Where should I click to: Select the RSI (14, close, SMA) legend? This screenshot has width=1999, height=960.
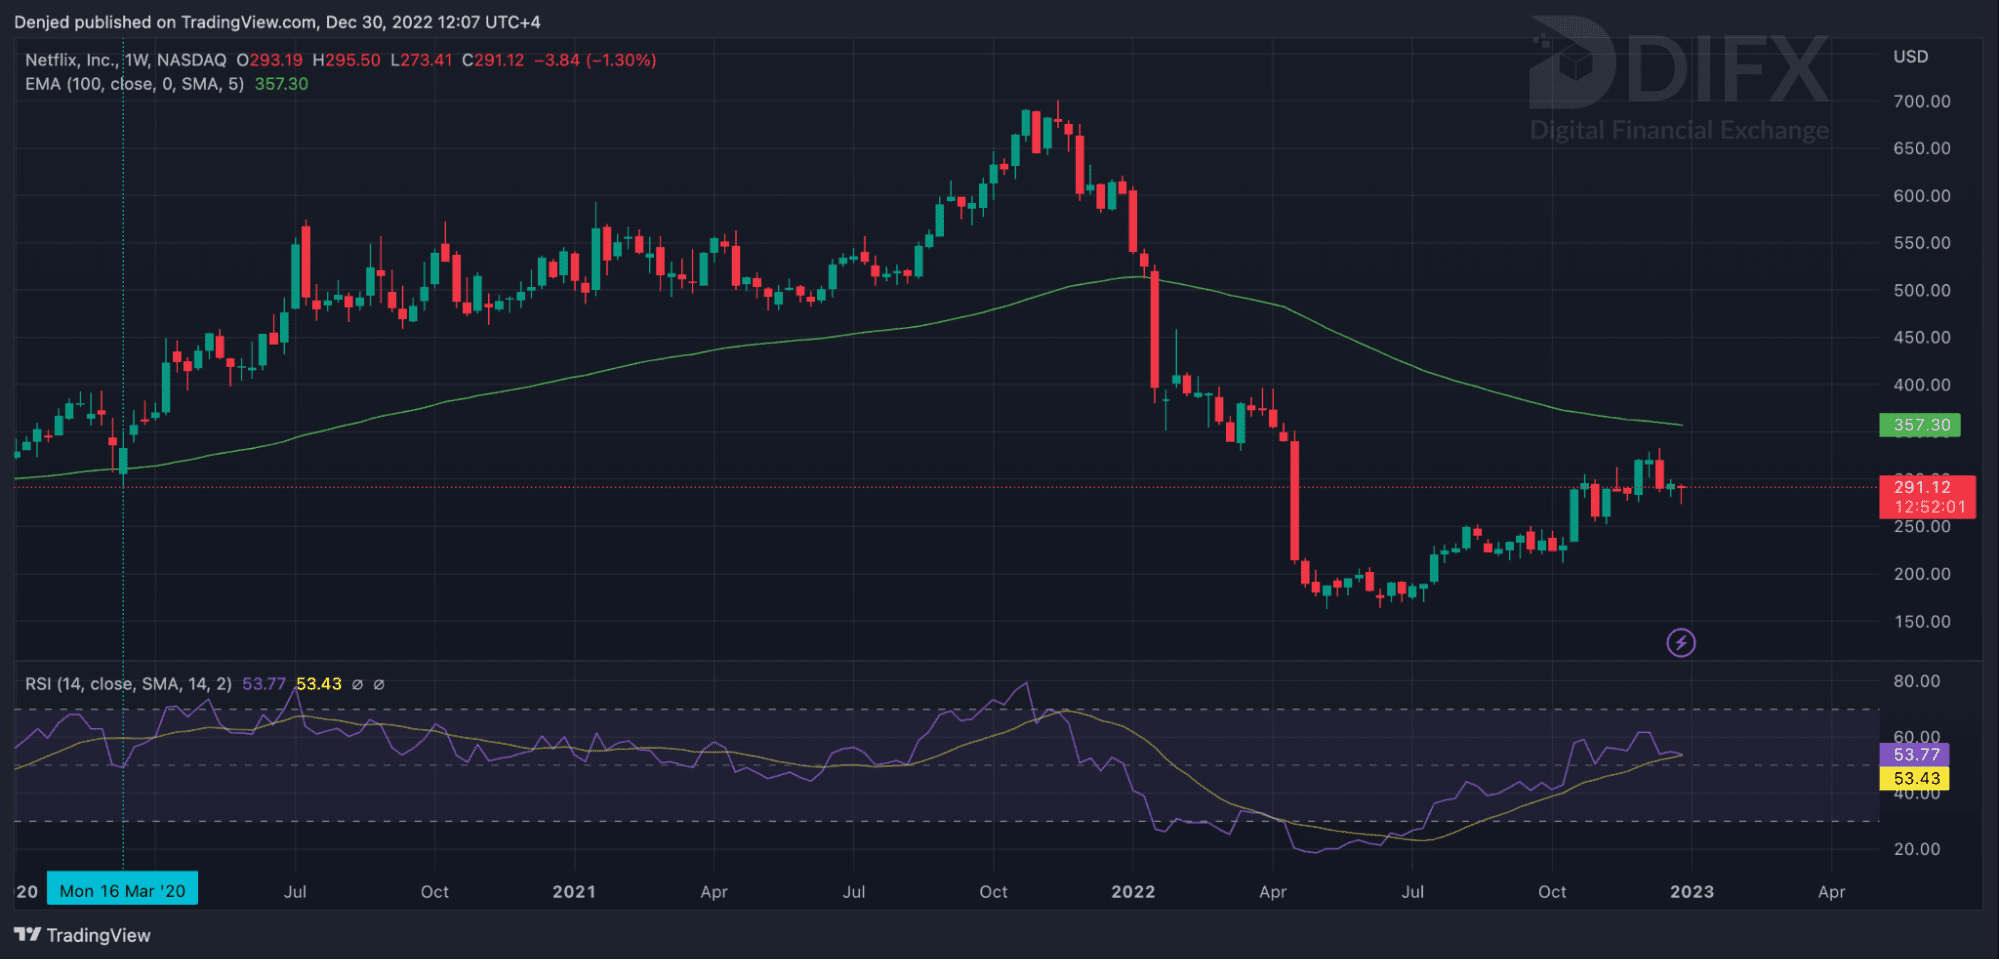[128, 684]
